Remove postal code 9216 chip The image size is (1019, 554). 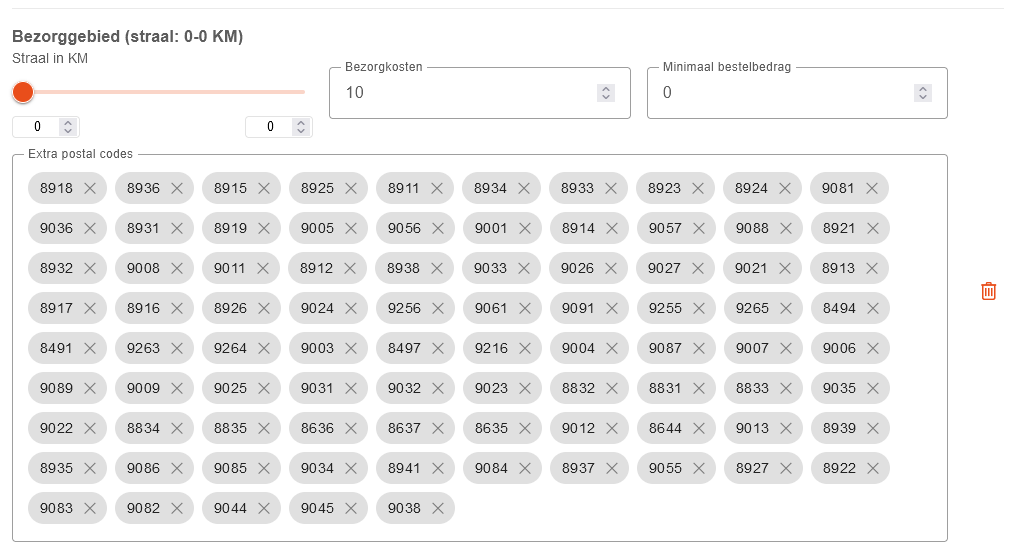tap(525, 349)
